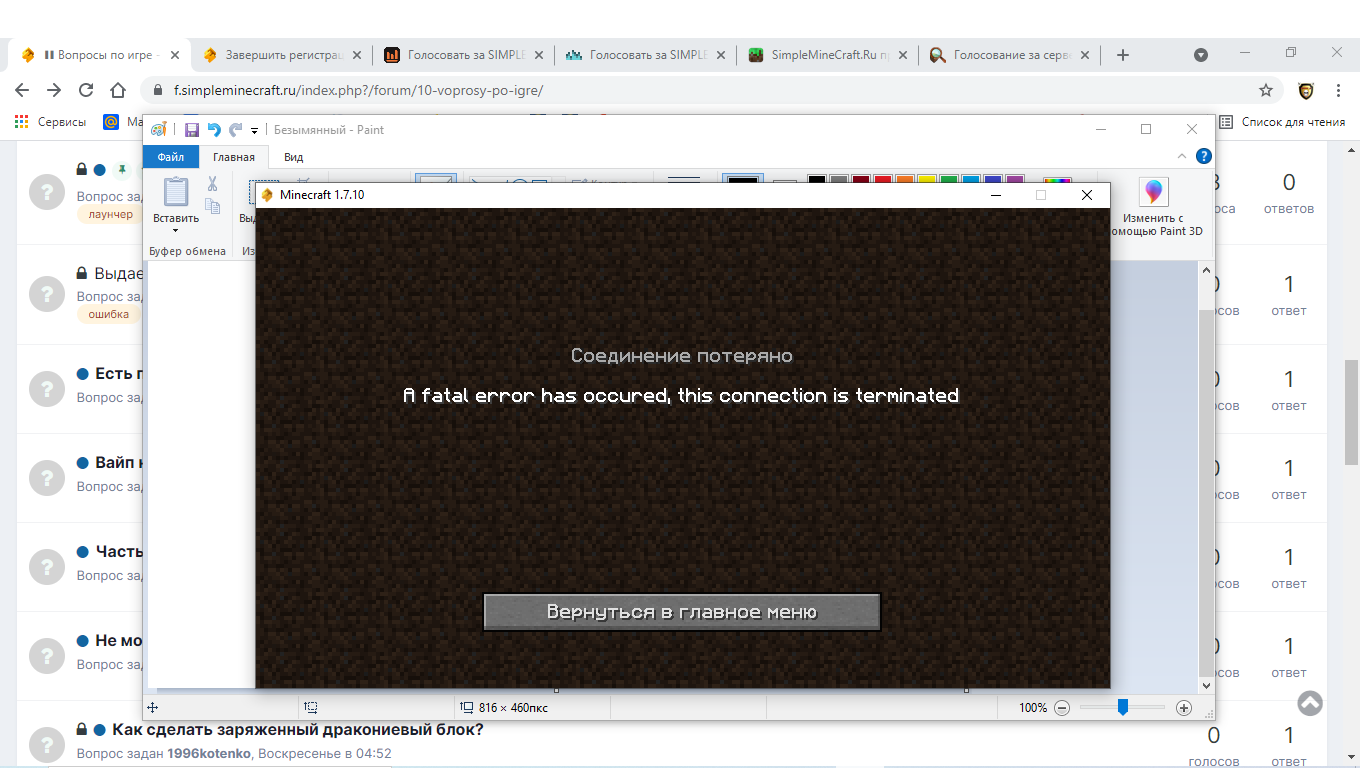This screenshot has height=768, width=1360.
Task: Select the orange color swatch in Paint's palette
Action: point(905,180)
